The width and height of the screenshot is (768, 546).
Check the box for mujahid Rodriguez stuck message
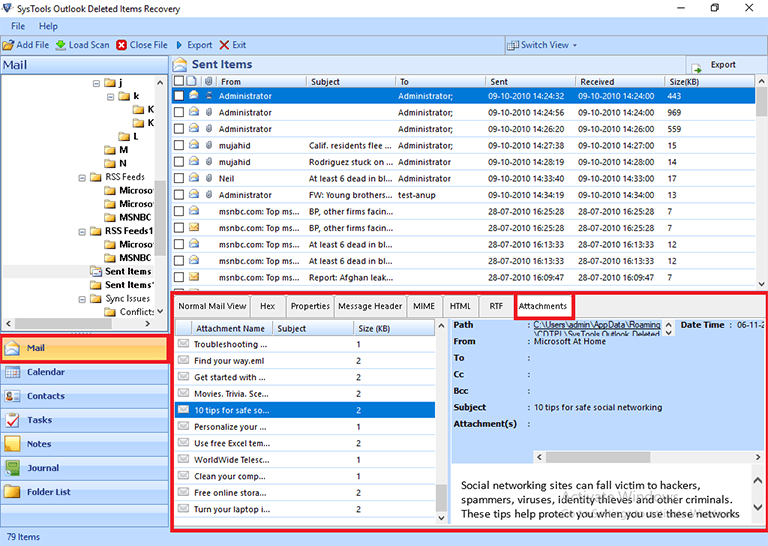[x=179, y=162]
